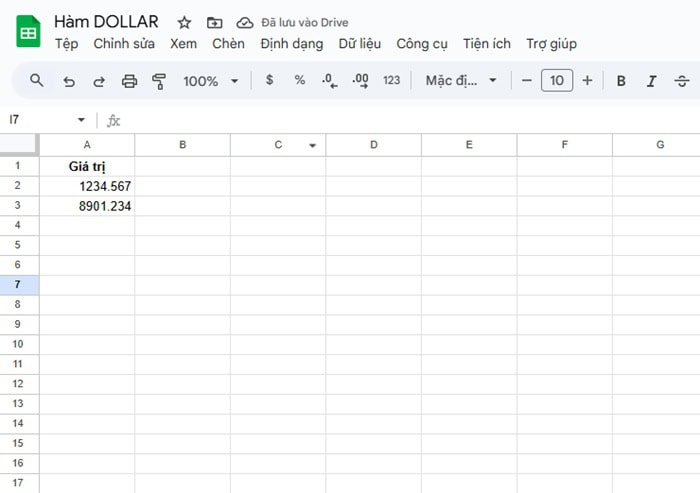Star the Hàm DOLLAR document
The image size is (700, 493).
click(184, 22)
